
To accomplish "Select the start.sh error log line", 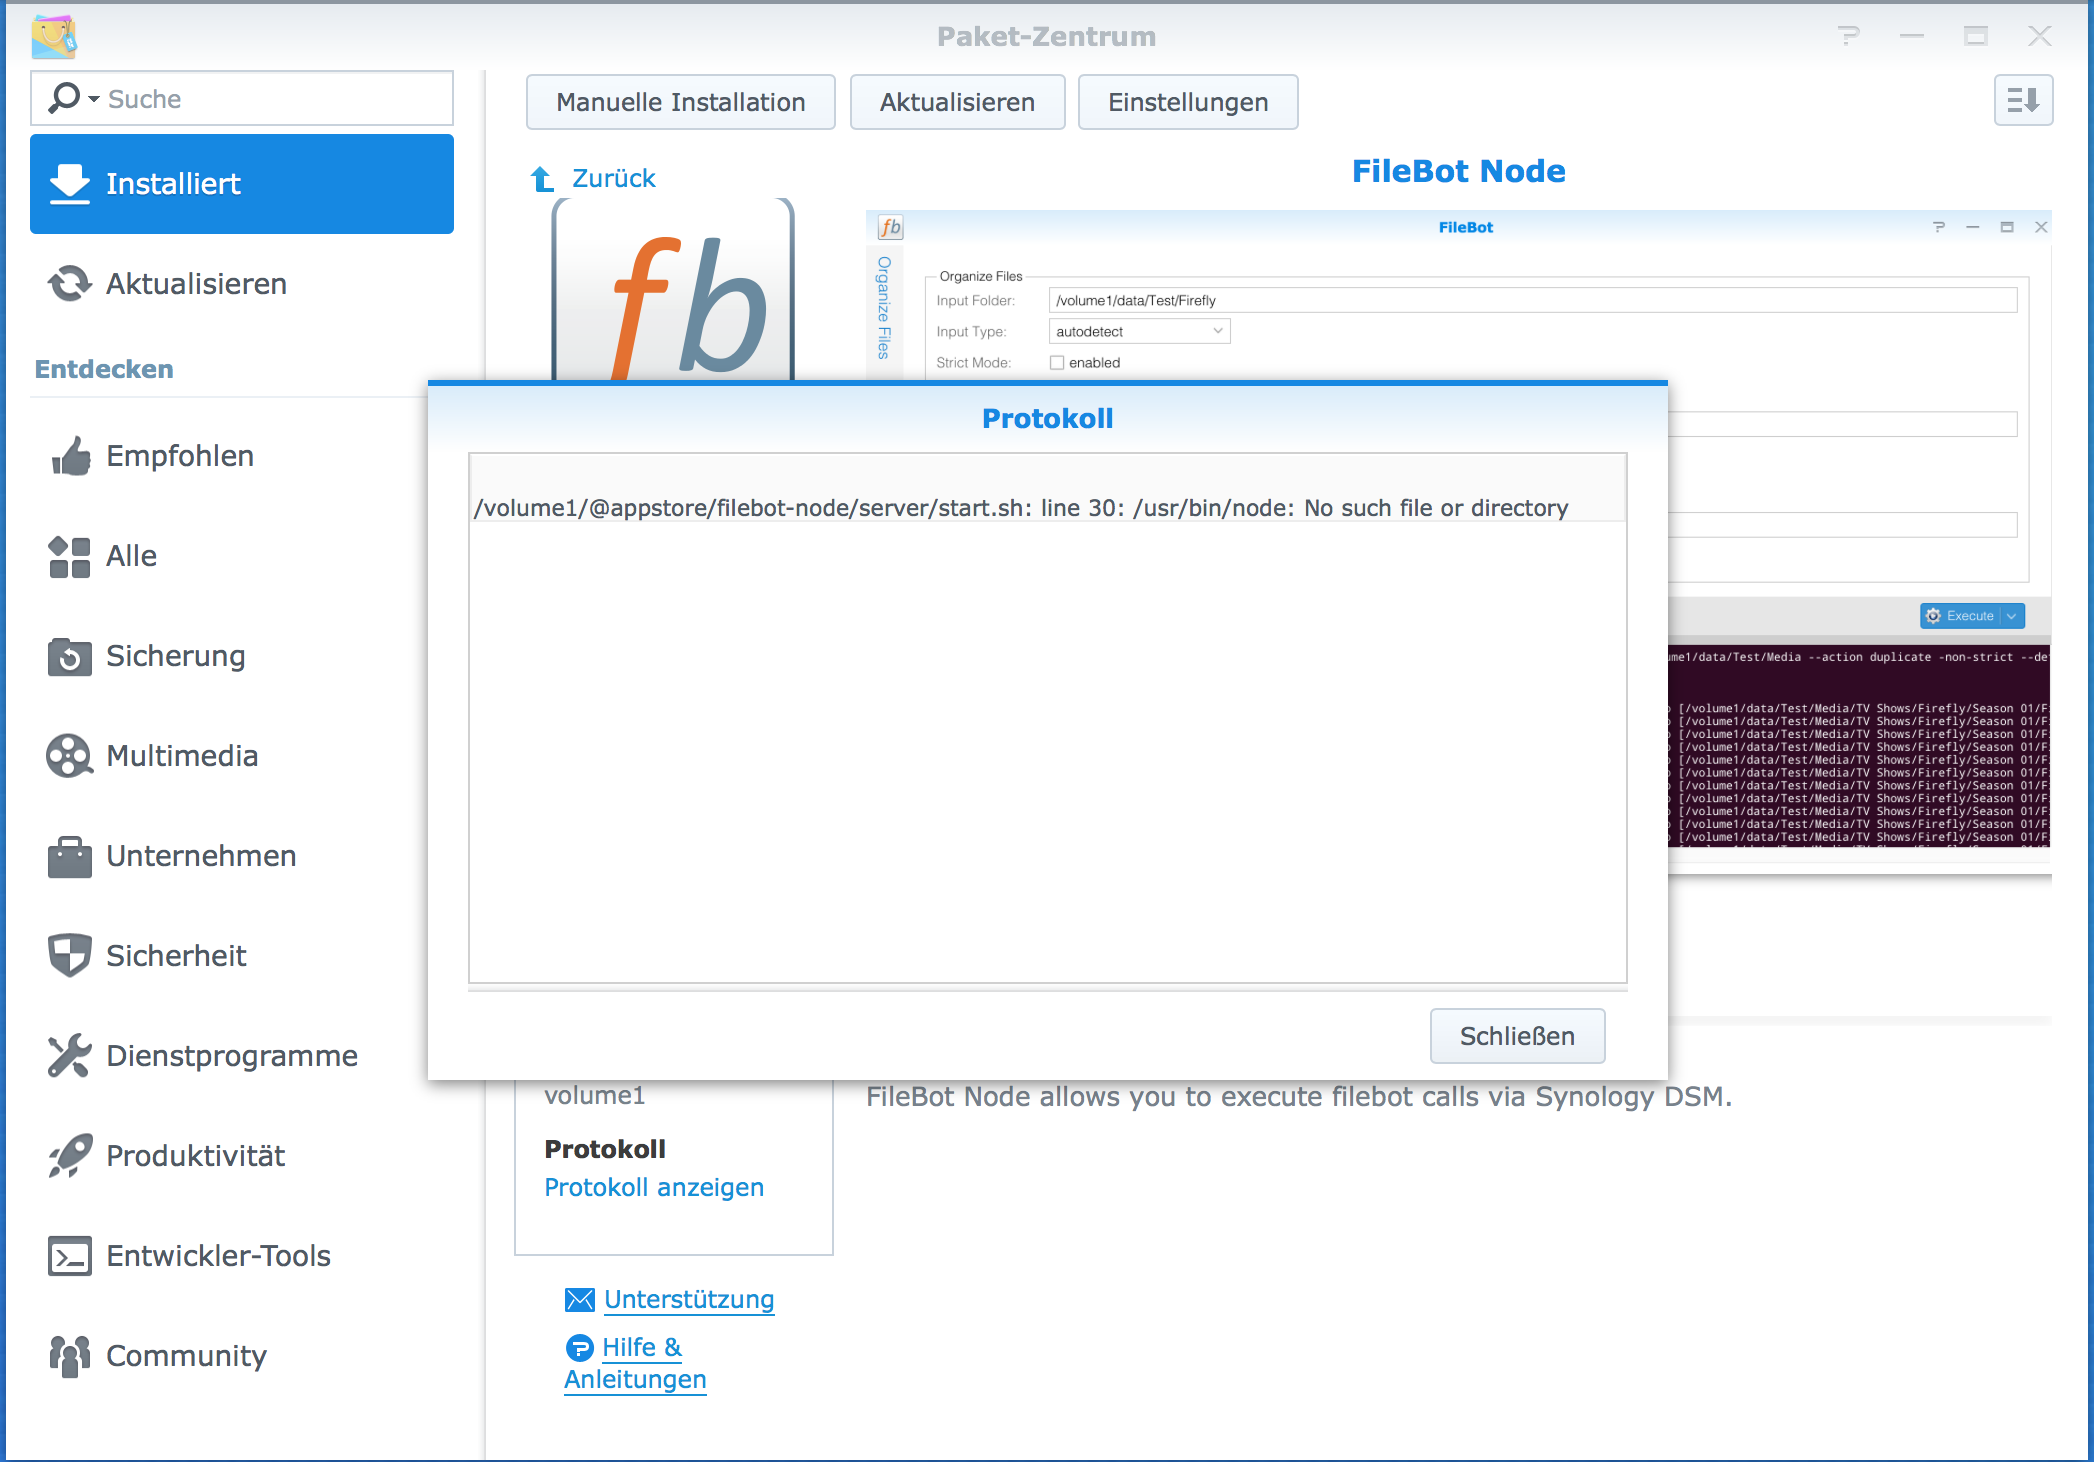I will tap(1021, 508).
